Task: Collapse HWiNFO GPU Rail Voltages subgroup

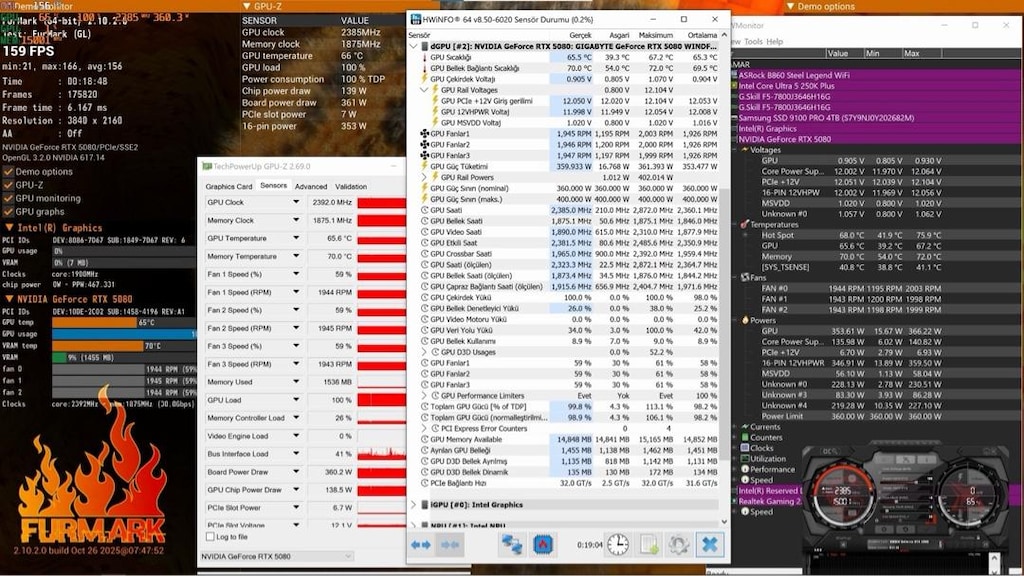Action: (x=424, y=90)
